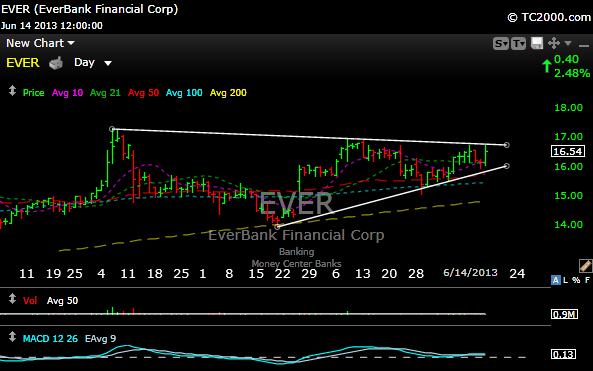Click the Price pane up-down resize arrows
The width and height of the screenshot is (593, 371).
click(12, 91)
